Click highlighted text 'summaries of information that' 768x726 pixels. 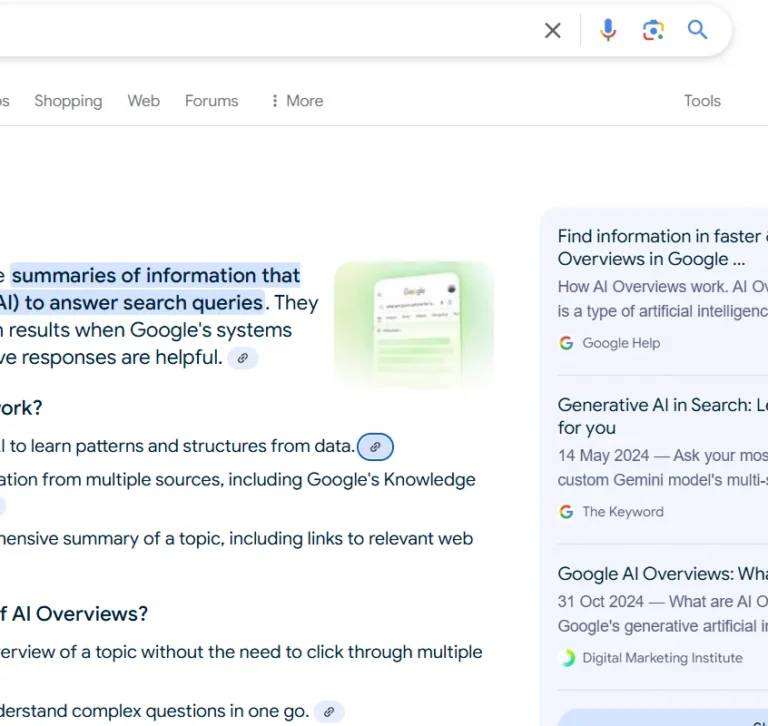(156, 275)
